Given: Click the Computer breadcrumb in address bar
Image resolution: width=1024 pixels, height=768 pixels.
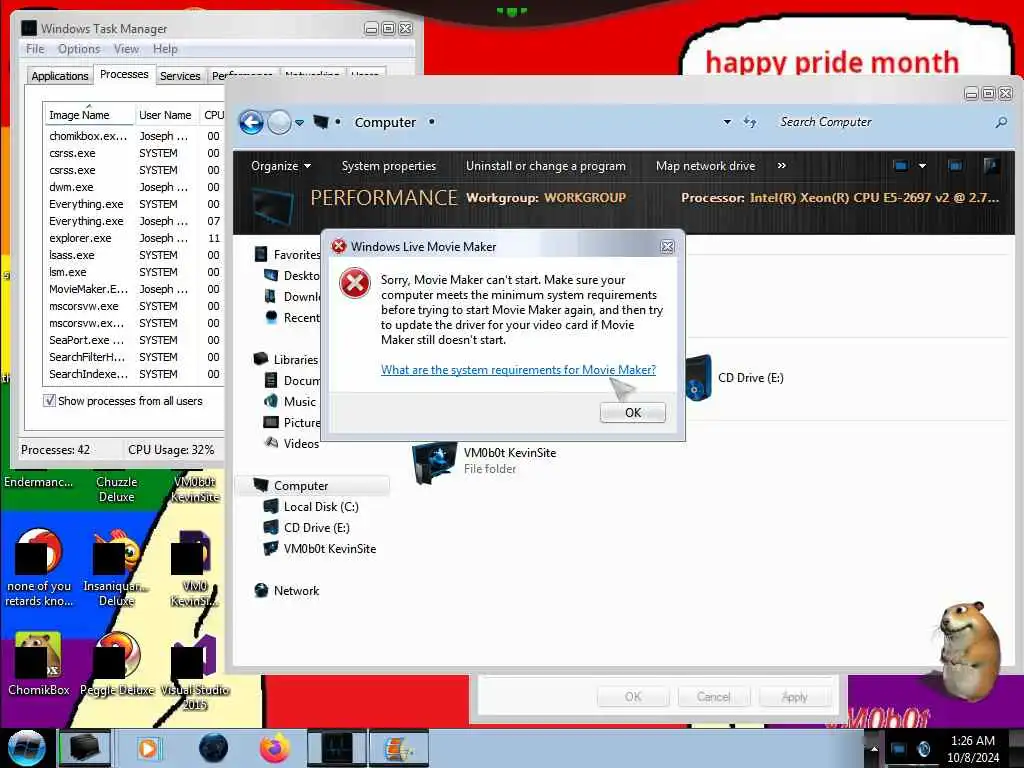Looking at the screenshot, I should point(385,122).
